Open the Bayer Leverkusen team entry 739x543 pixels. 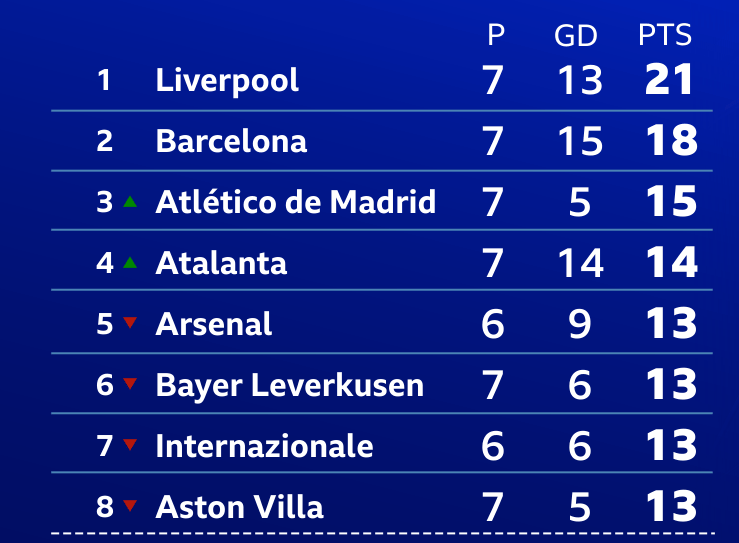tap(289, 385)
